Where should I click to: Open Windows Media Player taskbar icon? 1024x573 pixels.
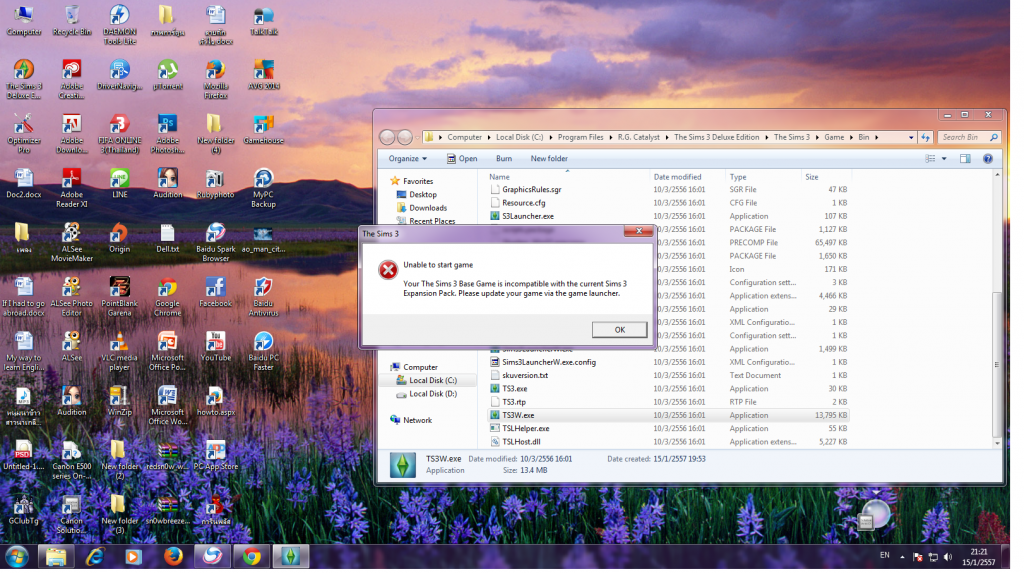(133, 557)
